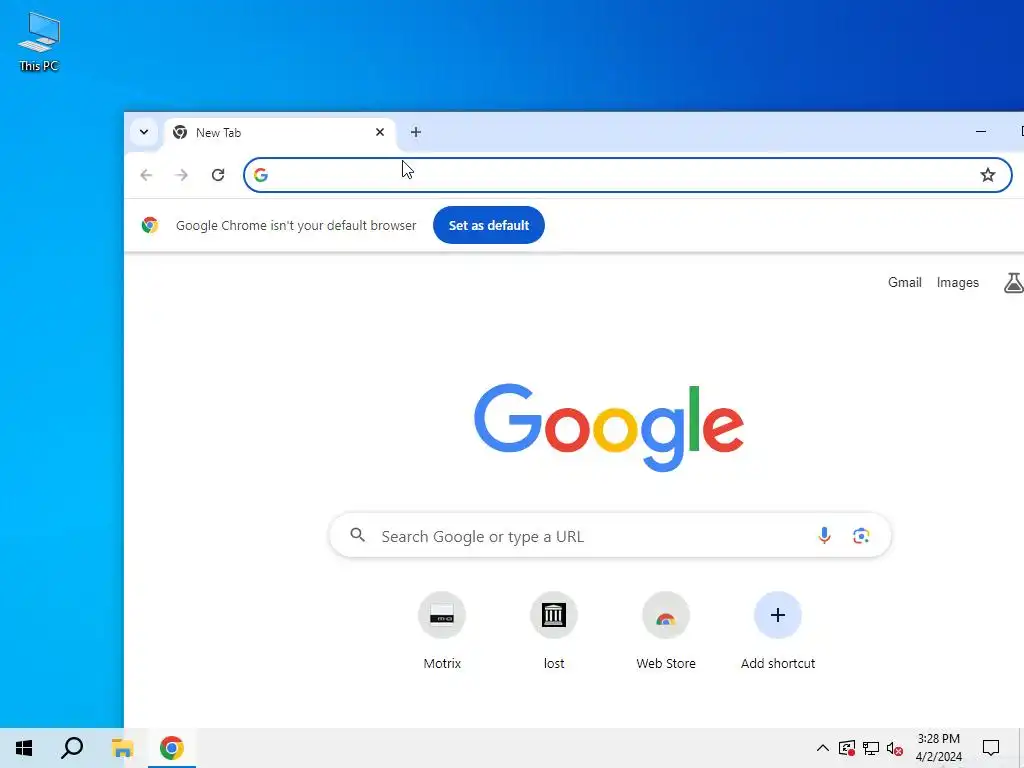Click the Chrome taskbar icon
1024x768 pixels.
tap(172, 748)
